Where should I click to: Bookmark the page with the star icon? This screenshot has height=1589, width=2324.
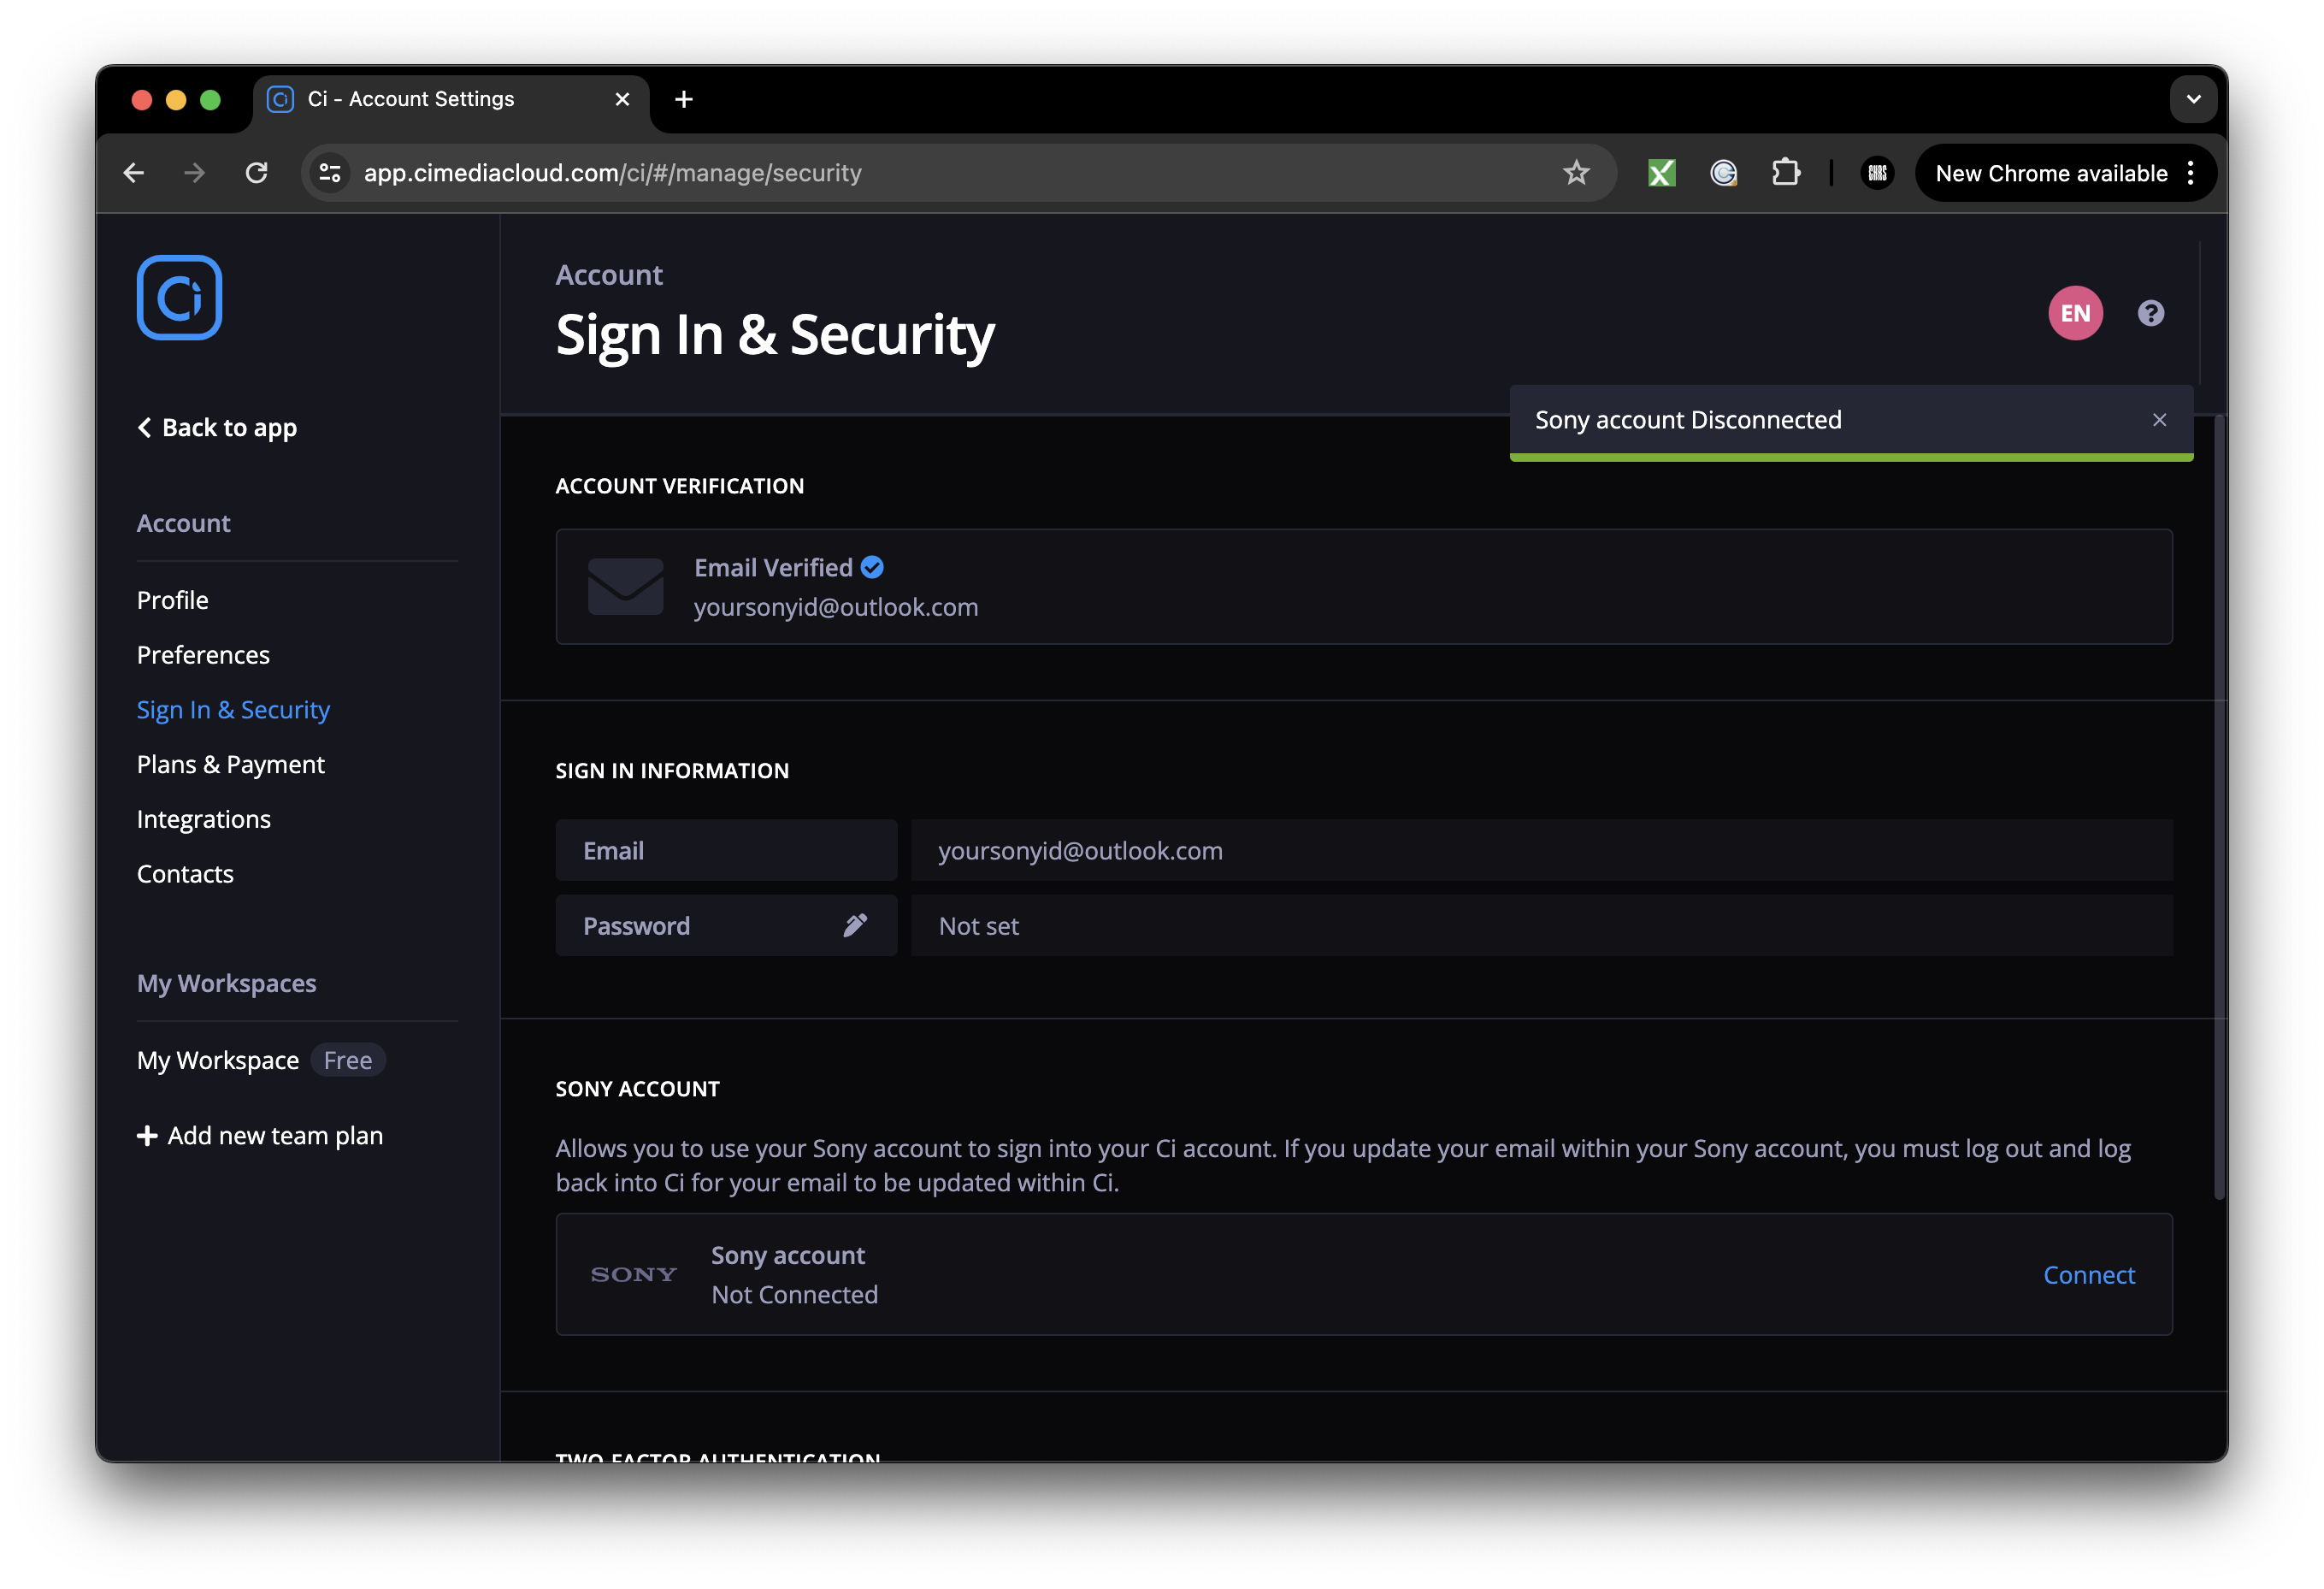1576,172
